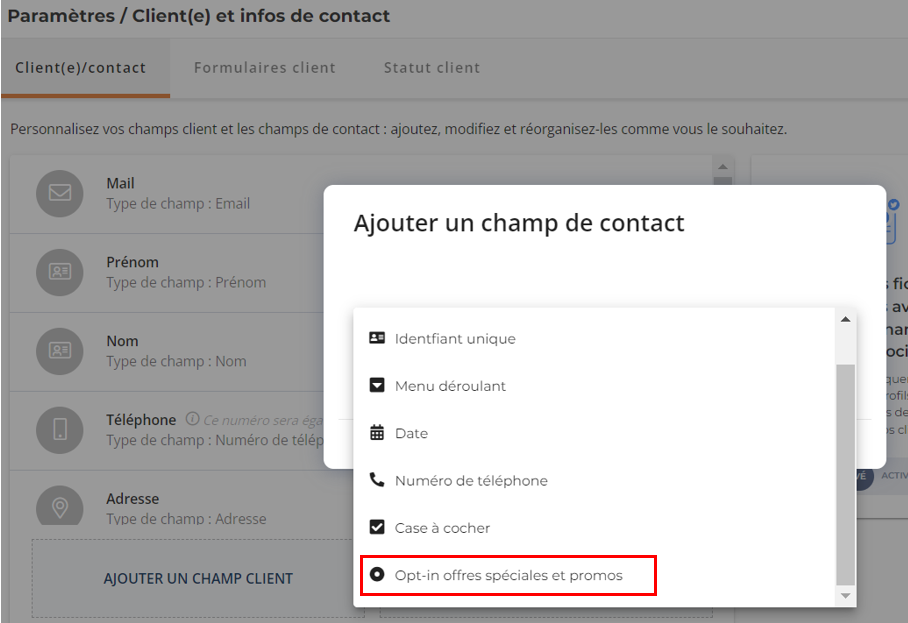Choose the Case à cocher option
908x623 pixels.
click(594, 527)
